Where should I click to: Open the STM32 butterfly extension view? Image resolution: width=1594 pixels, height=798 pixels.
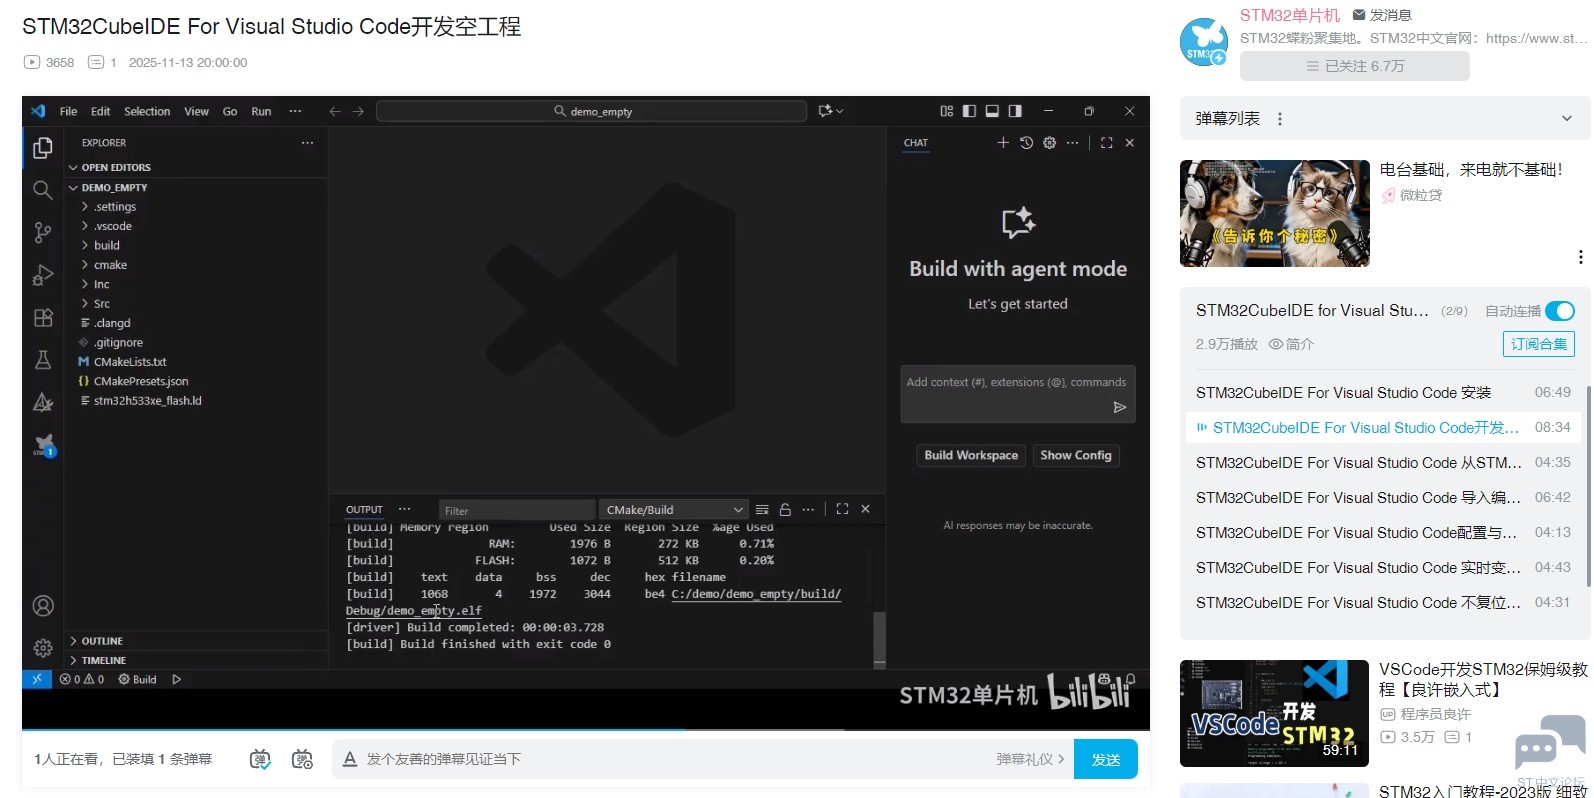[43, 445]
